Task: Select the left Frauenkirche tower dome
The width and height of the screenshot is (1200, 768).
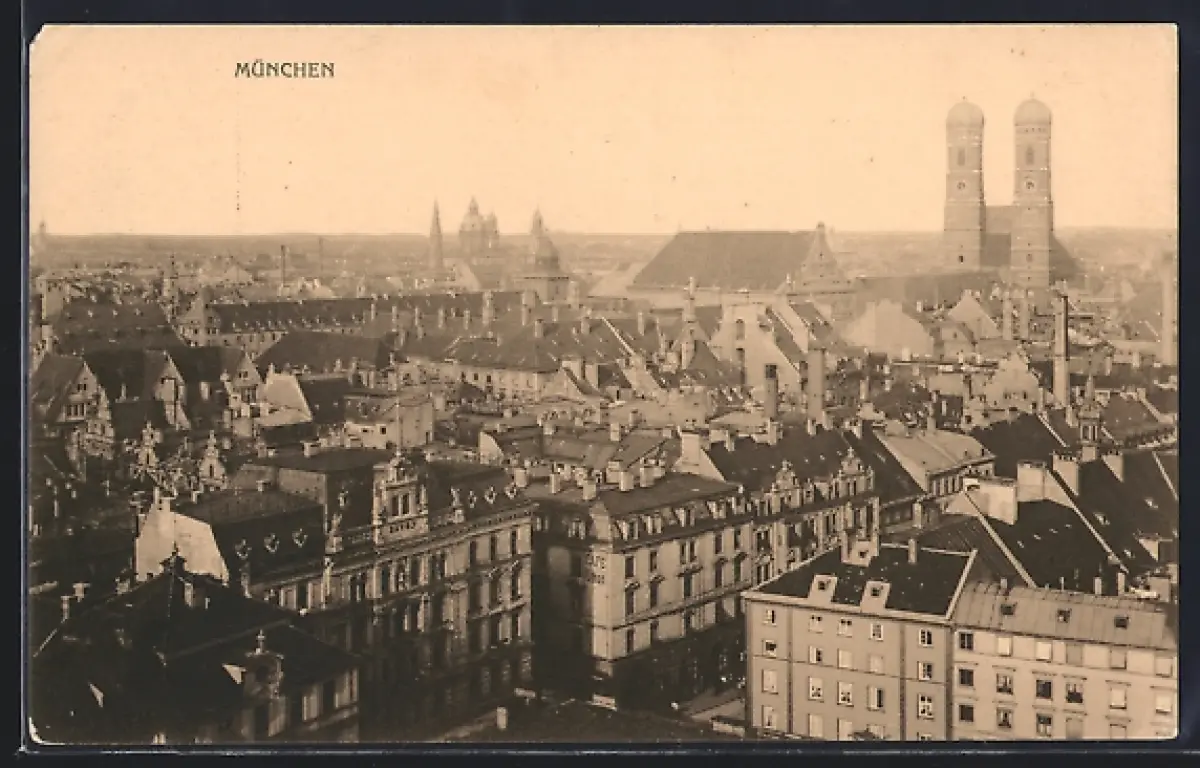Action: pos(965,113)
